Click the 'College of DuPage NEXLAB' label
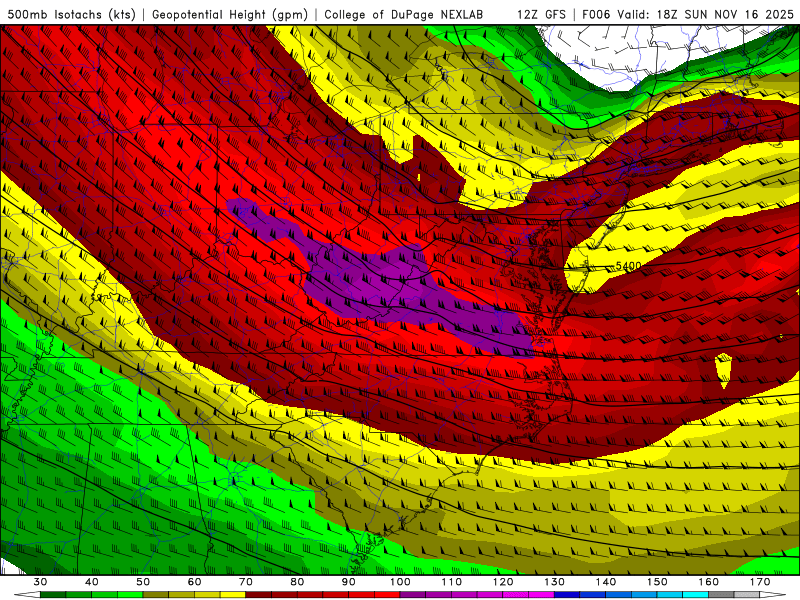Viewport: 800px width, 600px height. (403, 15)
